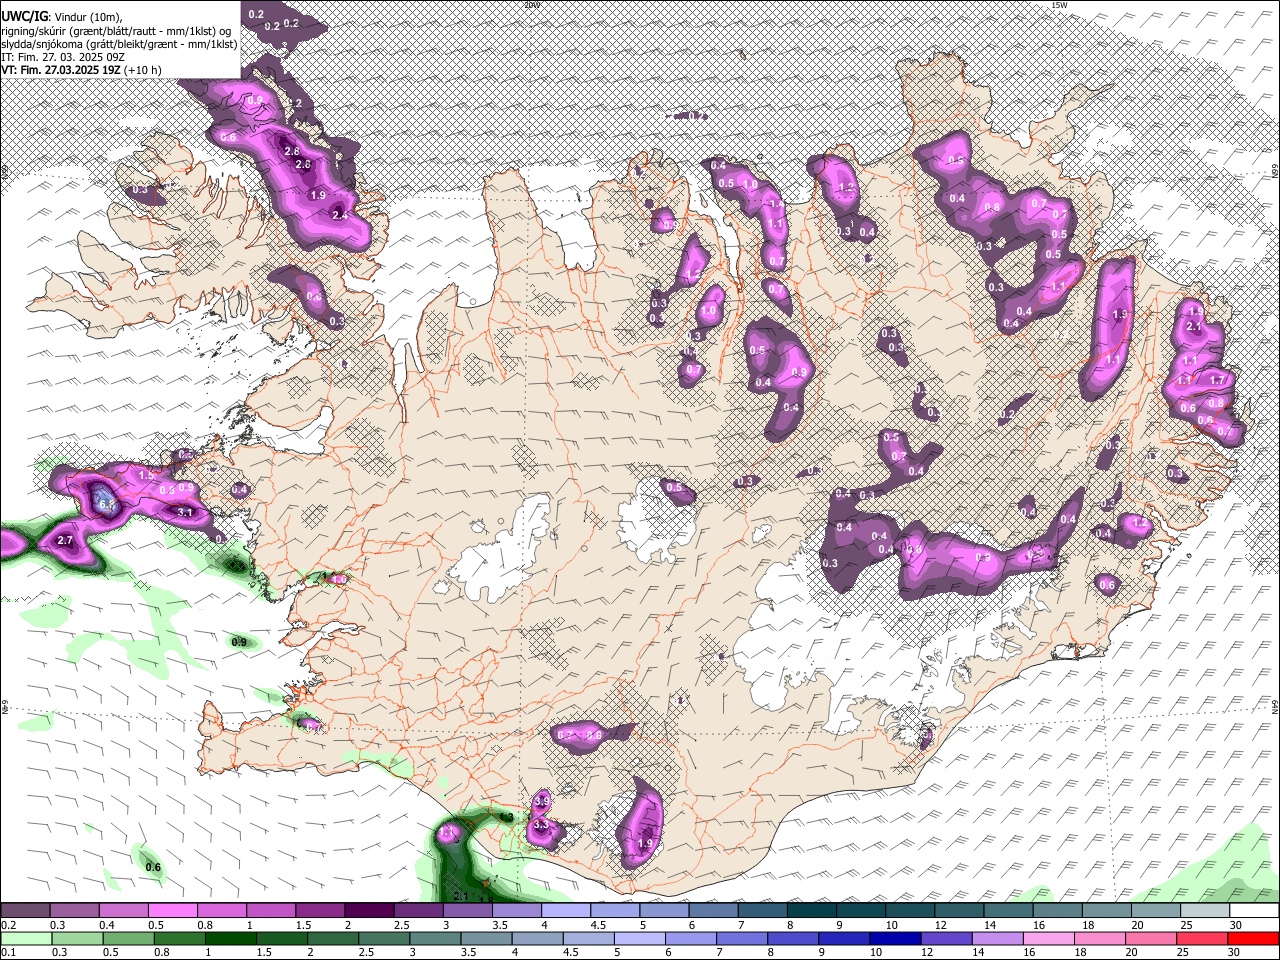This screenshot has height=960, width=1280.
Task: Click the '20W' longitude label at top
Action: pos(531,5)
